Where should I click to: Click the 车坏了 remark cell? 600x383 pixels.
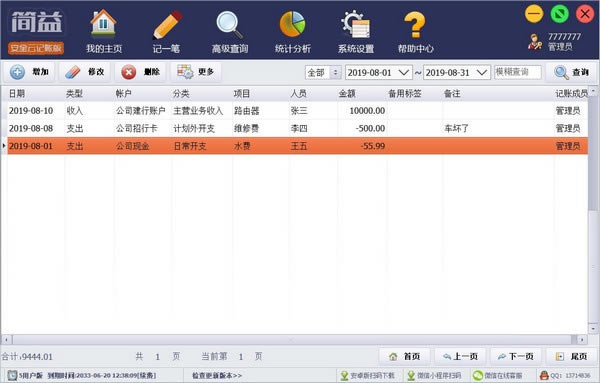click(456, 129)
